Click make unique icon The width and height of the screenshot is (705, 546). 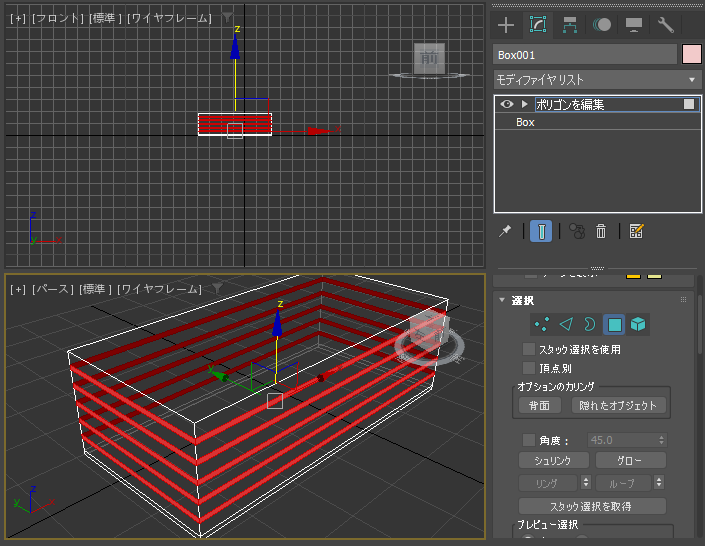tap(577, 231)
